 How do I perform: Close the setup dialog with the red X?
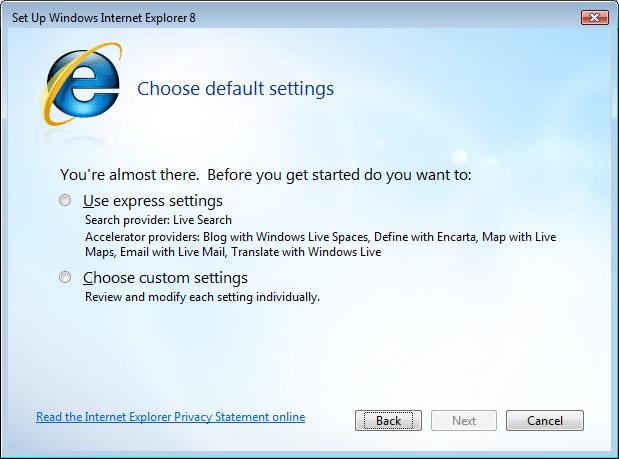(594, 17)
